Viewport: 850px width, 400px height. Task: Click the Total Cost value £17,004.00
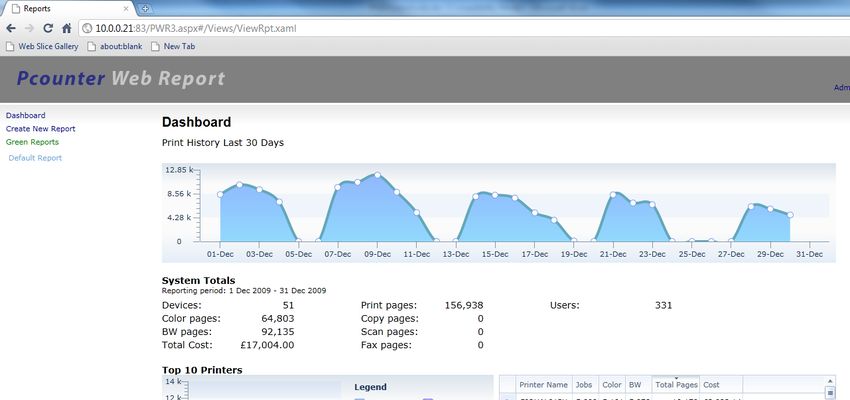(267, 345)
